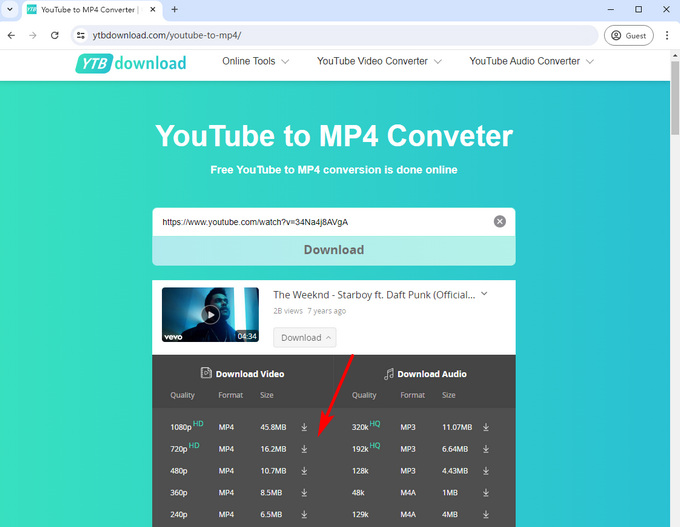Viewport: 680px width, 527px height.
Task: Close the YouTube to MP4 Converter tab
Action: tap(153, 9)
